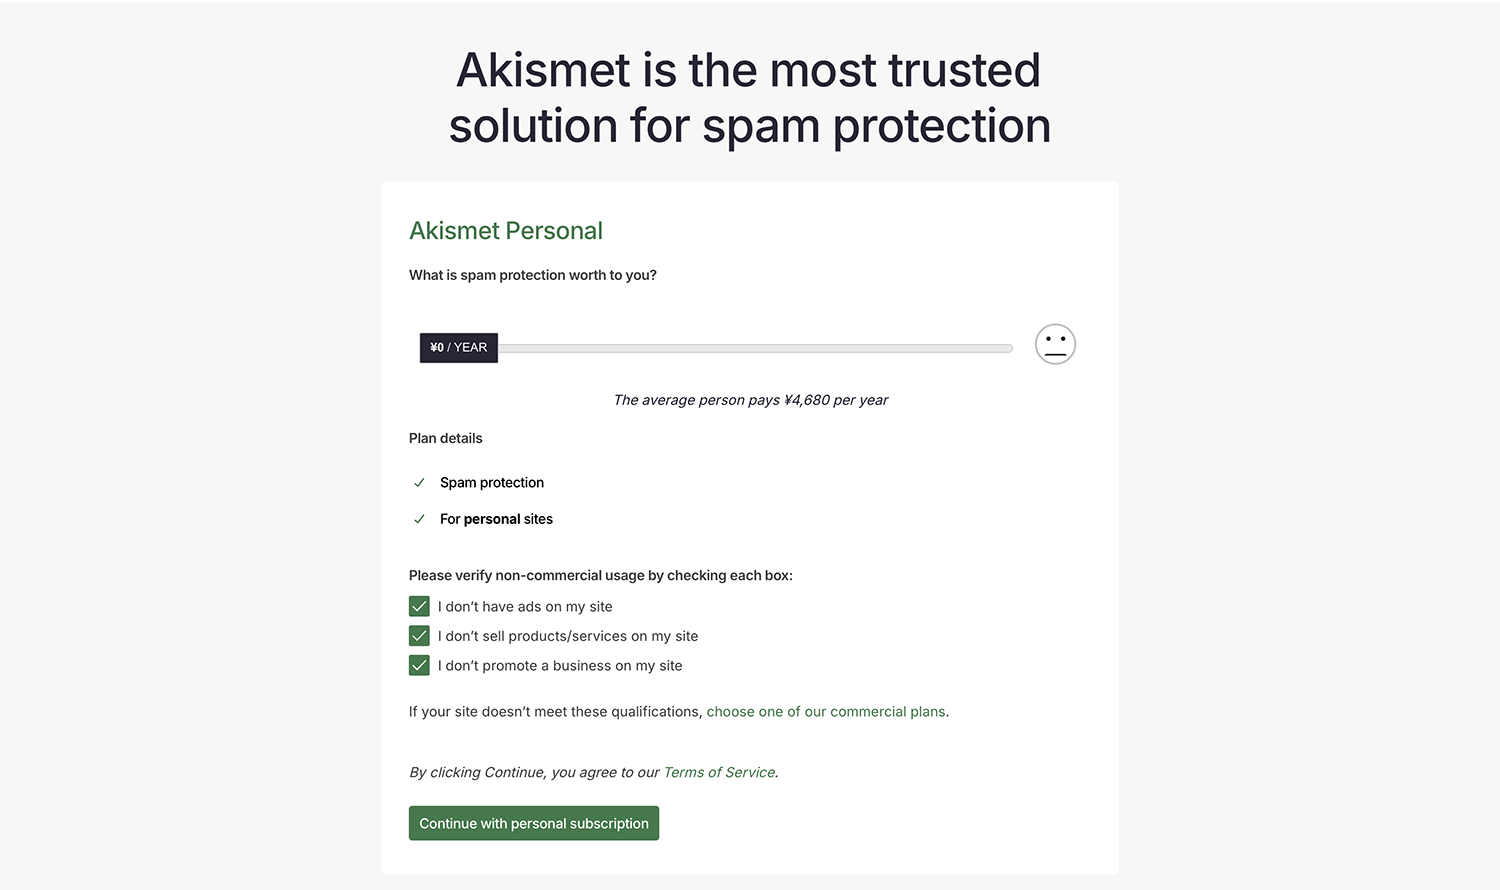Click the checkmark icon beside Spam protection
Screen dimensions: 1500x890
419,483
